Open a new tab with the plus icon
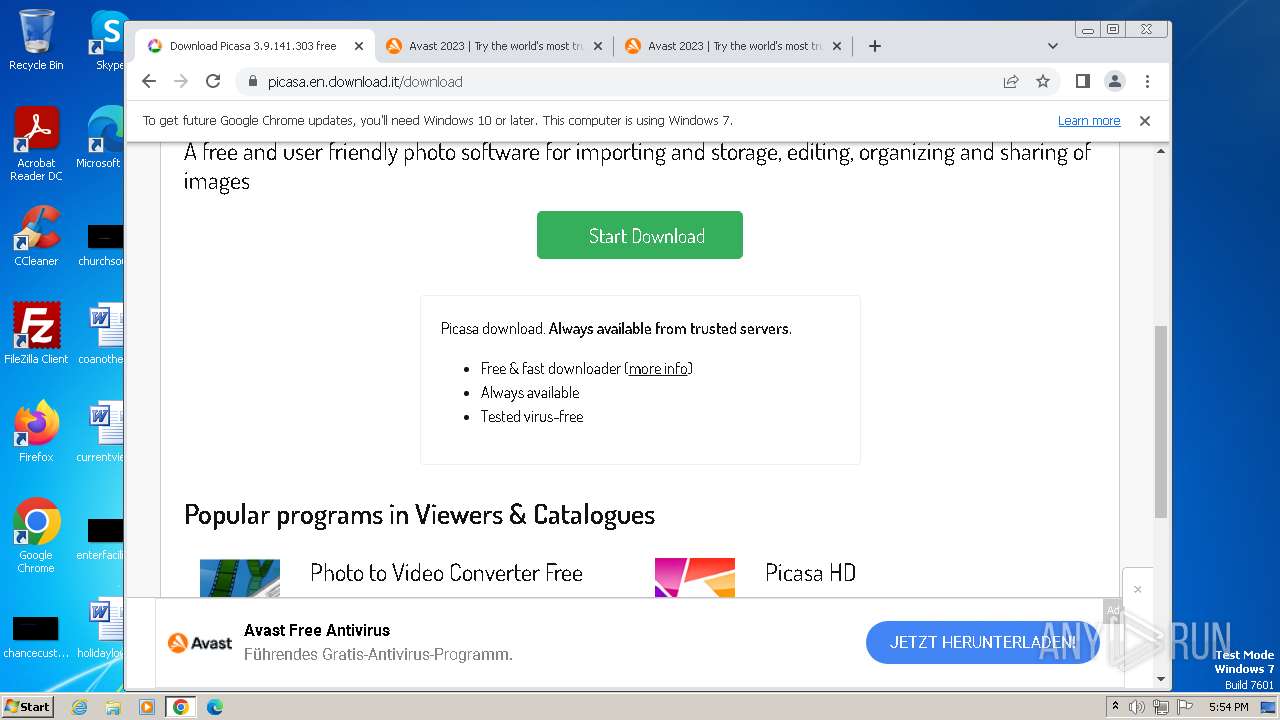This screenshot has width=1280, height=720. (x=874, y=46)
